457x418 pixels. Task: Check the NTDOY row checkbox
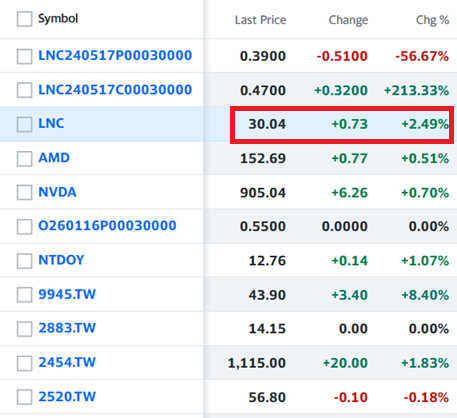click(x=24, y=261)
